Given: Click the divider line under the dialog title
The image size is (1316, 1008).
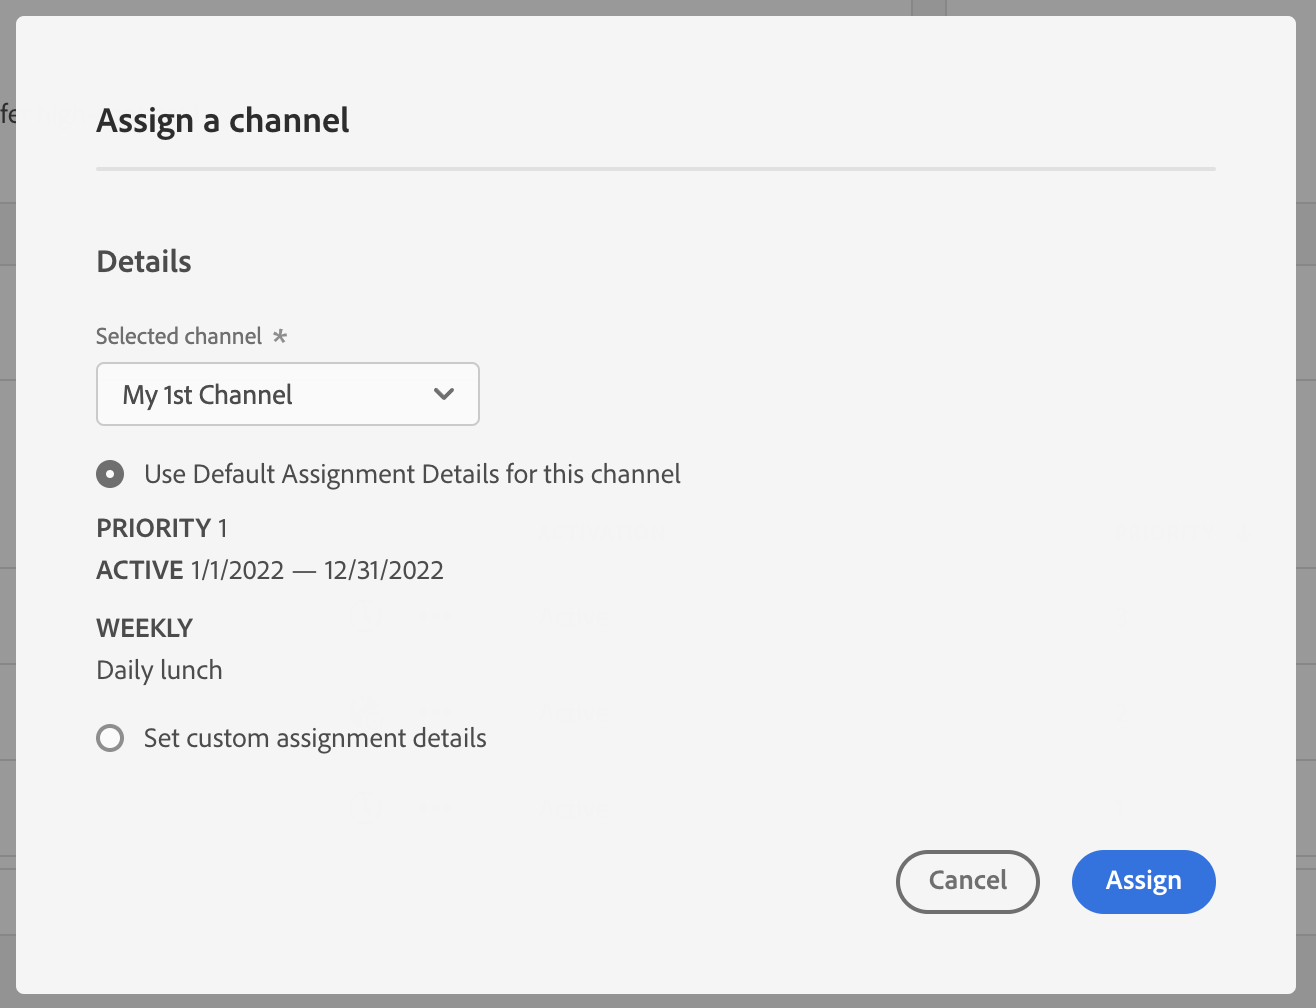Looking at the screenshot, I should (656, 169).
